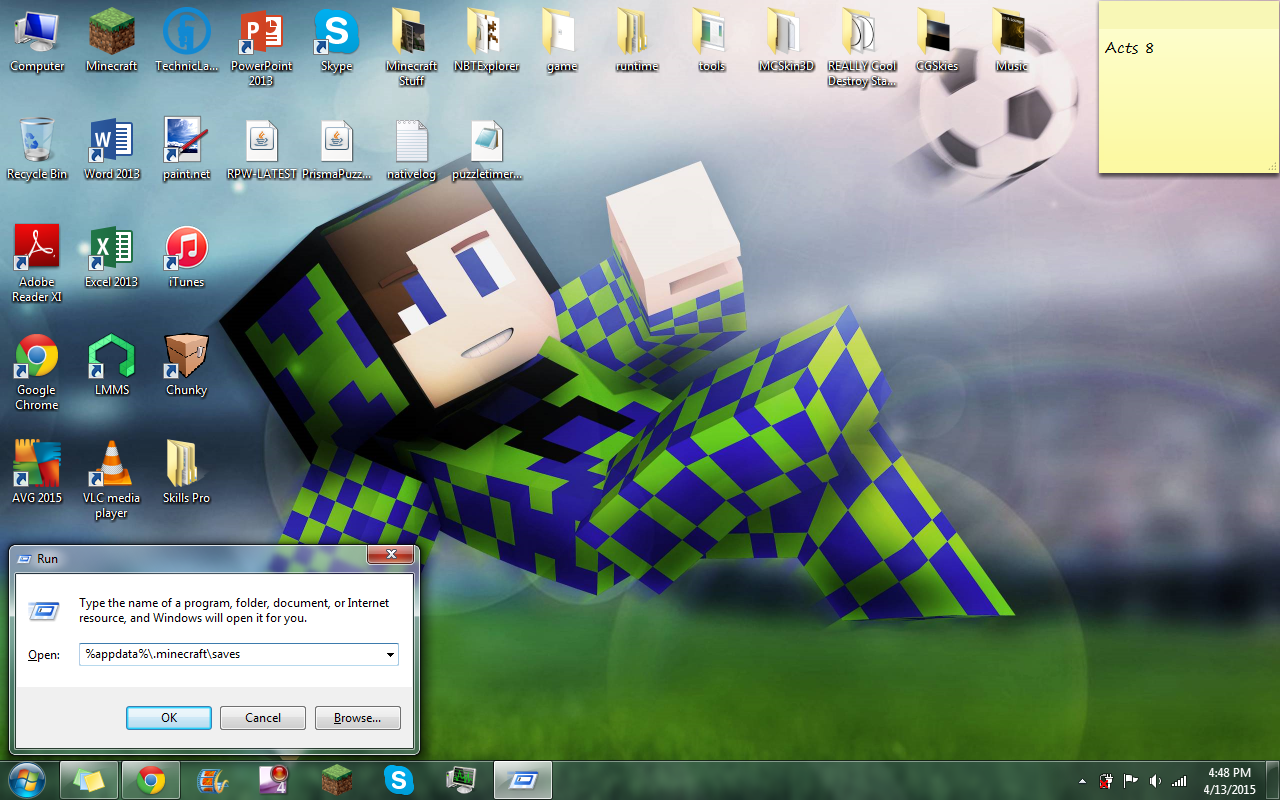
Task: Select the Recycle Bin icon
Action: pos(37,148)
